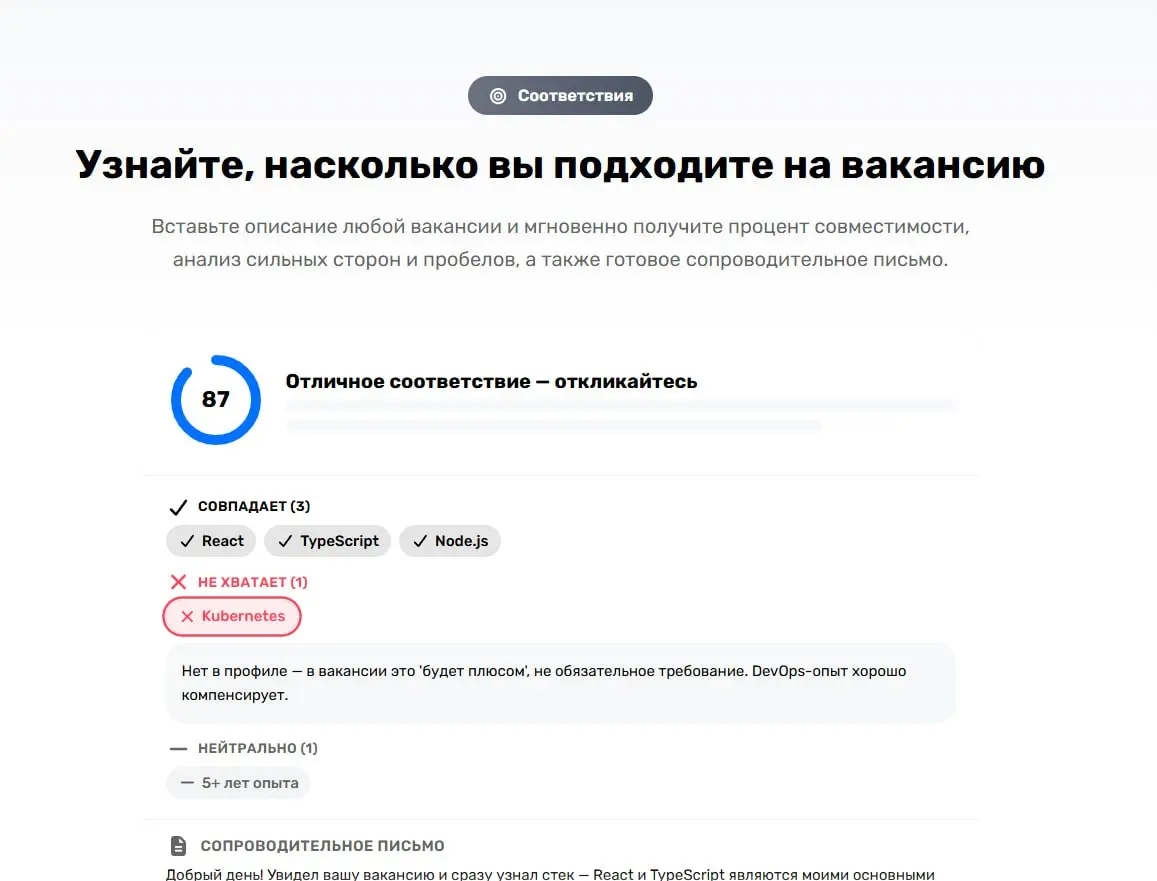Click the heading Отличное соответствие — откликайтесь

(x=491, y=381)
